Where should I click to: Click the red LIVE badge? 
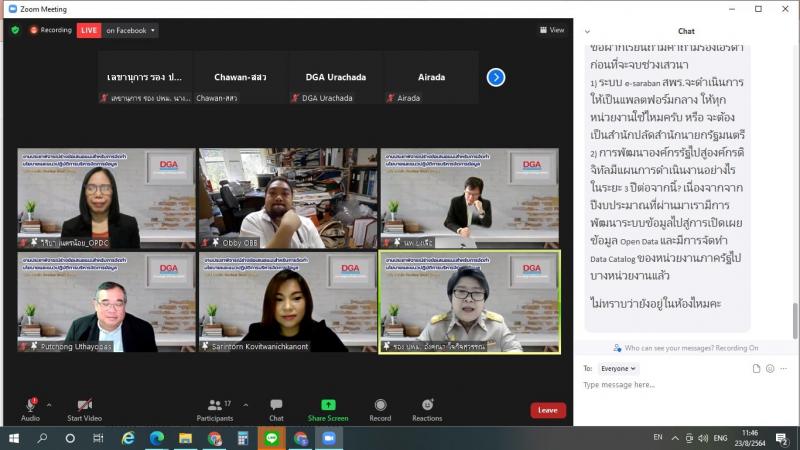(89, 30)
